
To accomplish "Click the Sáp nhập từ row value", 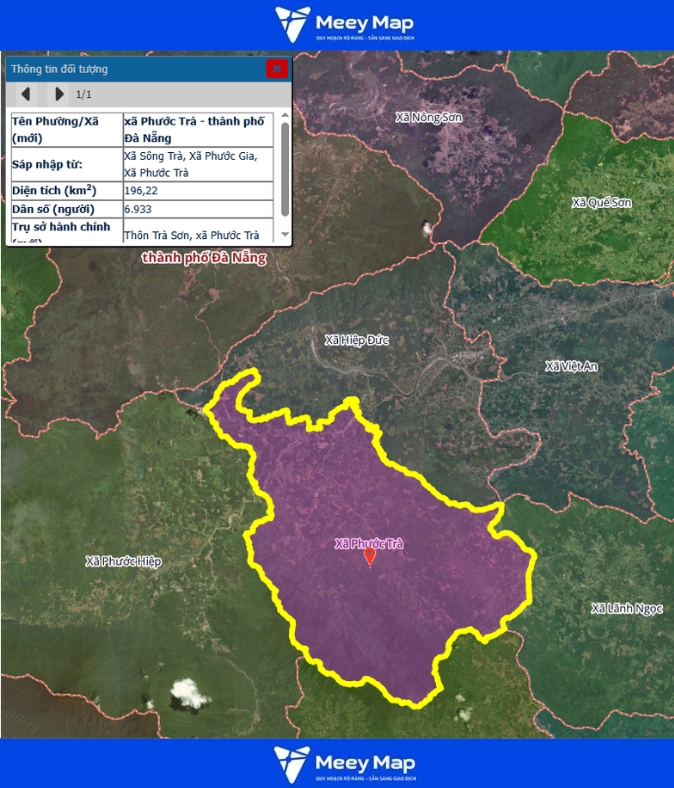I will pyautogui.click(x=196, y=164).
